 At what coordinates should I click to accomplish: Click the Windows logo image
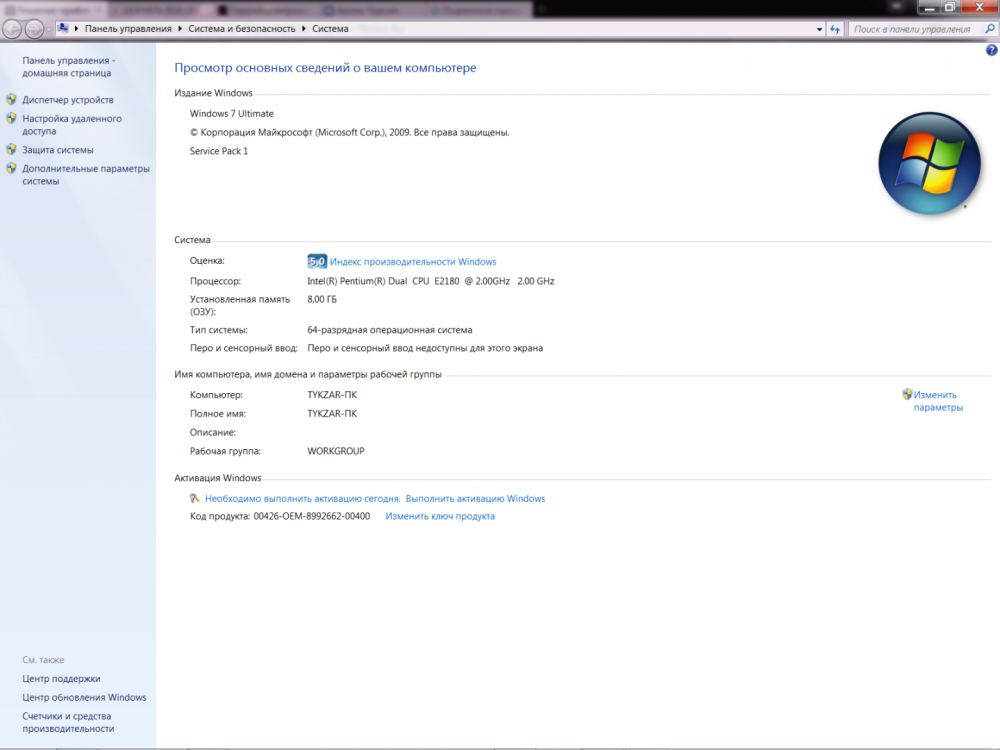point(929,164)
